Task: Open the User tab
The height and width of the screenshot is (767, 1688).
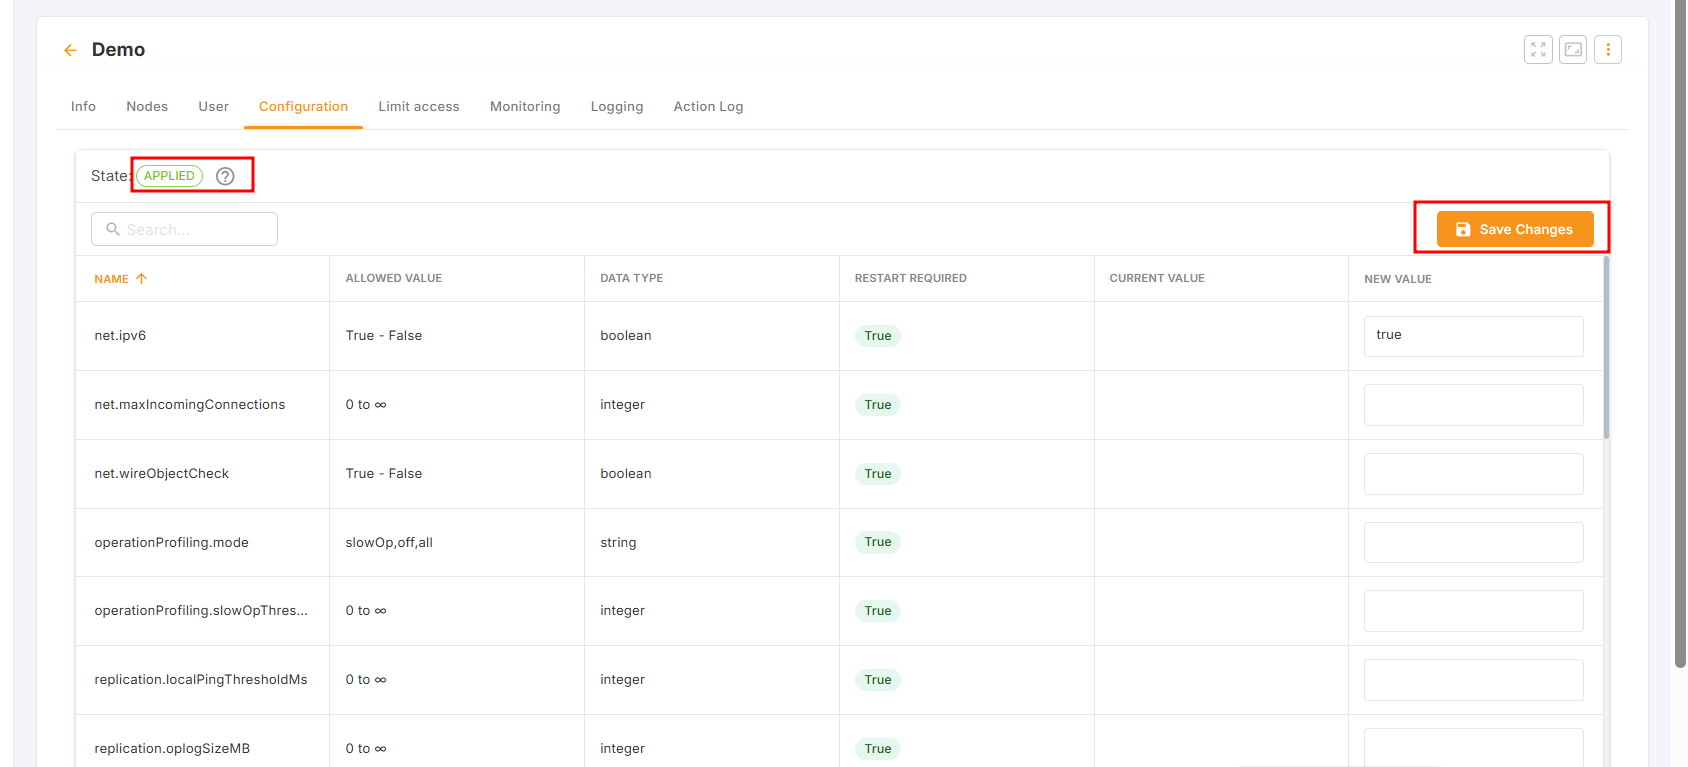Action: click(213, 106)
